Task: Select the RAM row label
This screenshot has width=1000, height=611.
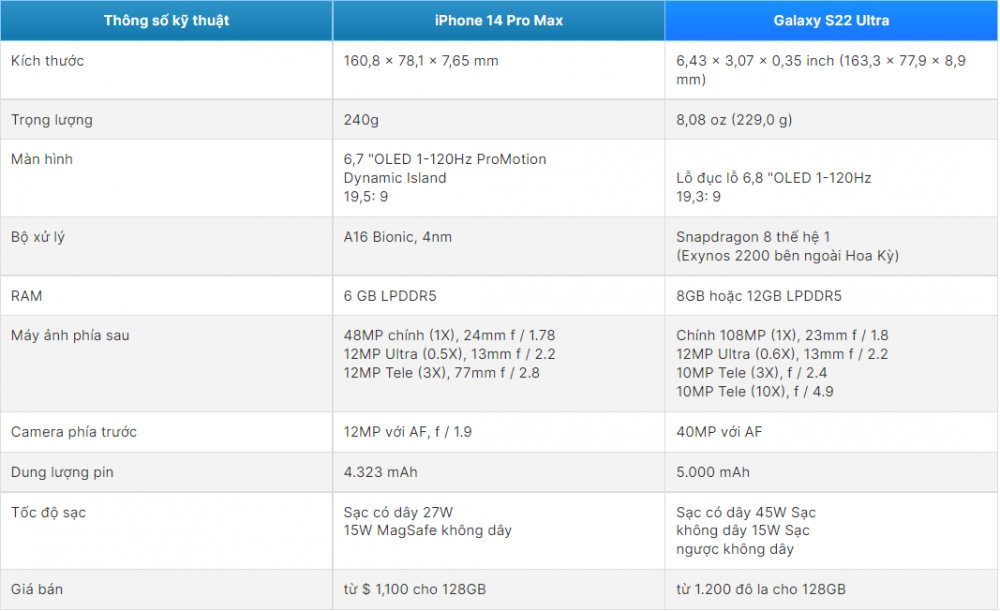Action: pyautogui.click(x=26, y=296)
